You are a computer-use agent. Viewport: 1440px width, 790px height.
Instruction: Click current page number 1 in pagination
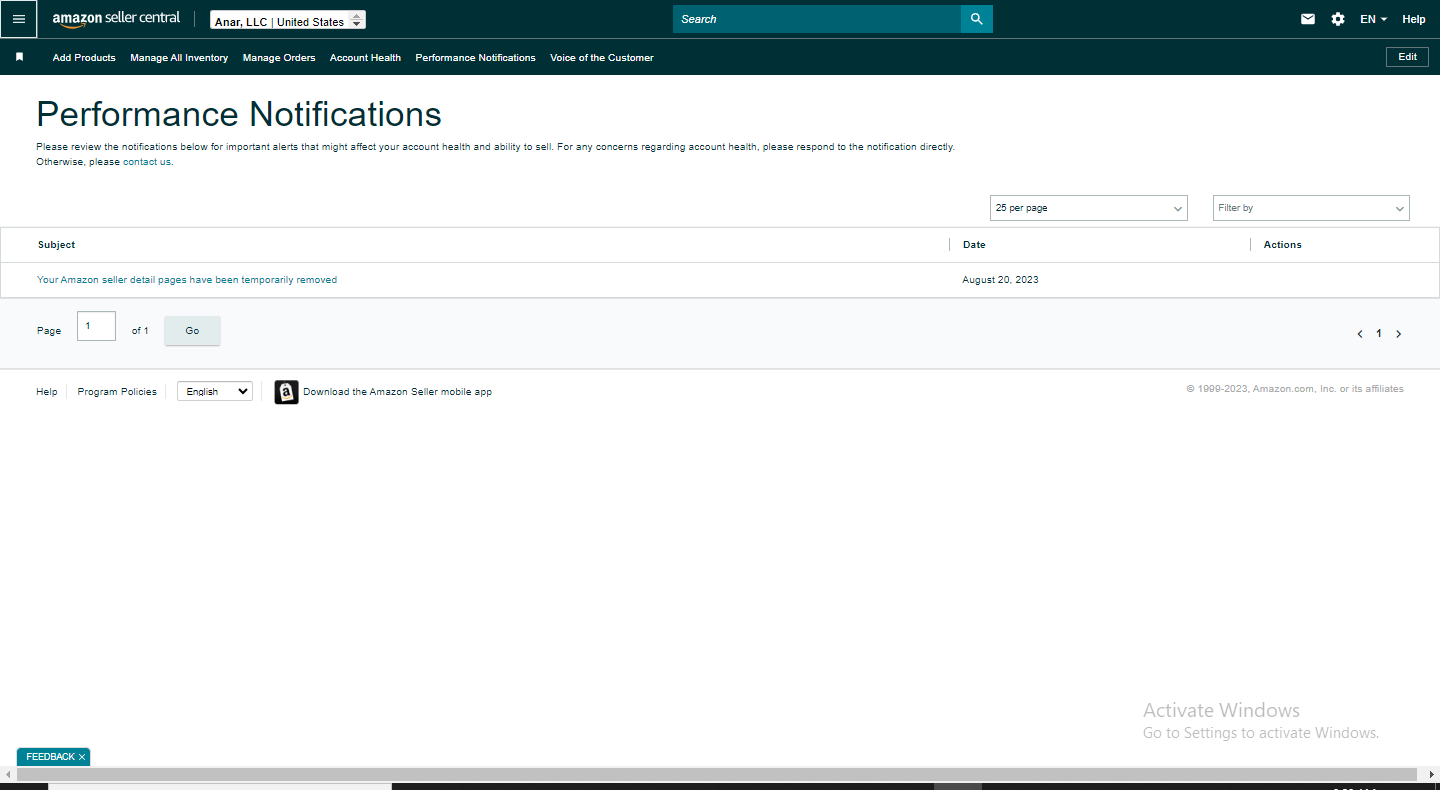pos(1379,334)
